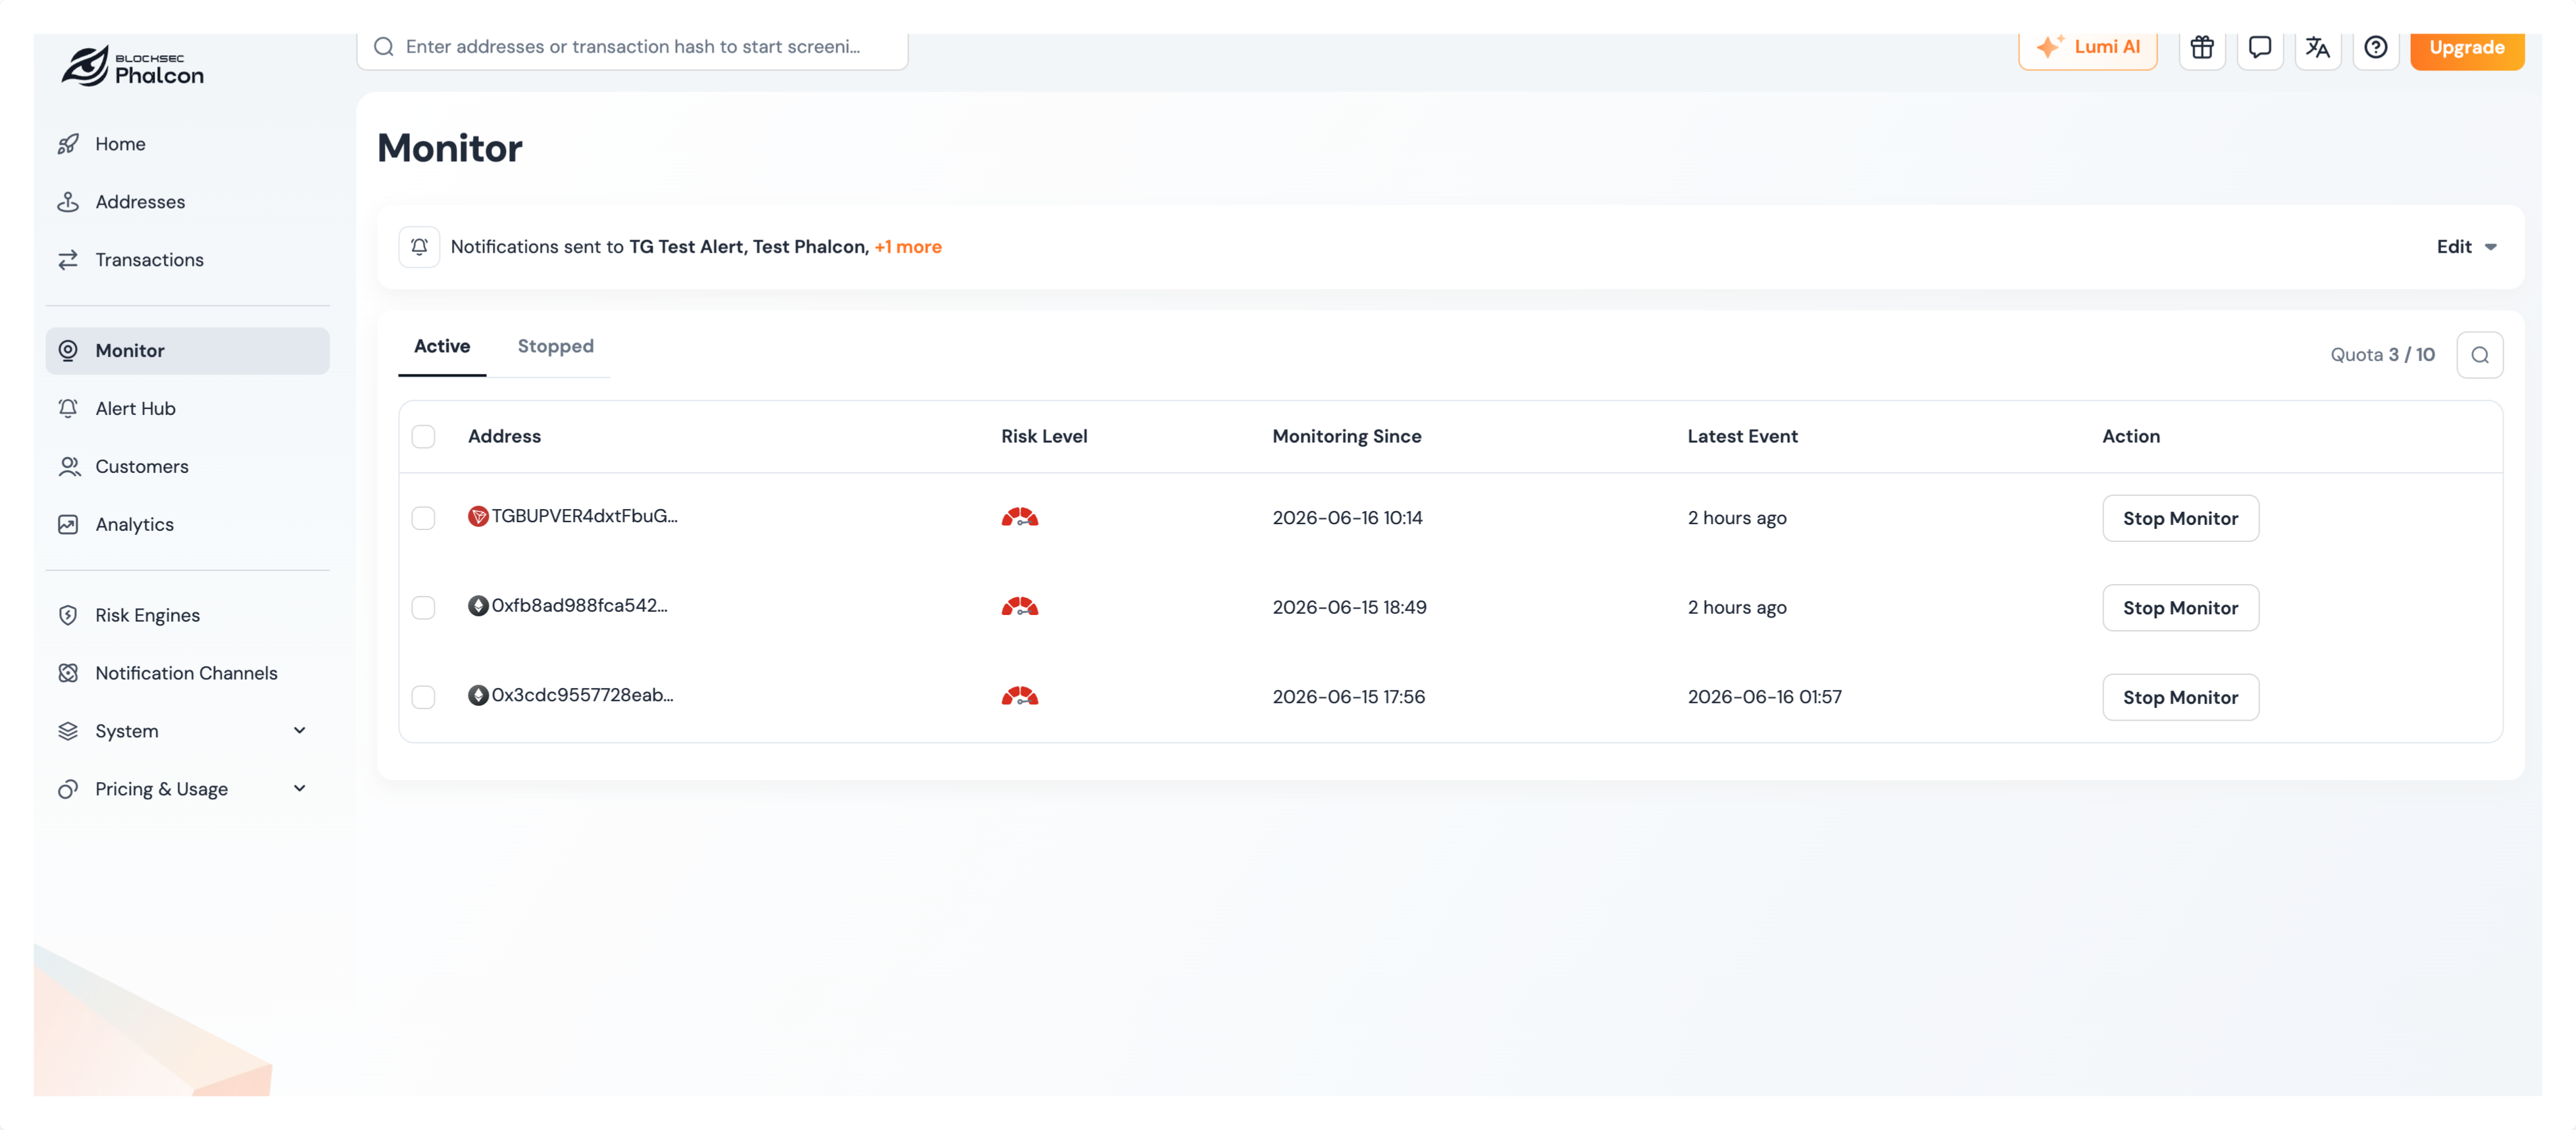Click the monitoring date 2026-06-15 17:56
2576x1130 pixels.
[x=1348, y=697]
